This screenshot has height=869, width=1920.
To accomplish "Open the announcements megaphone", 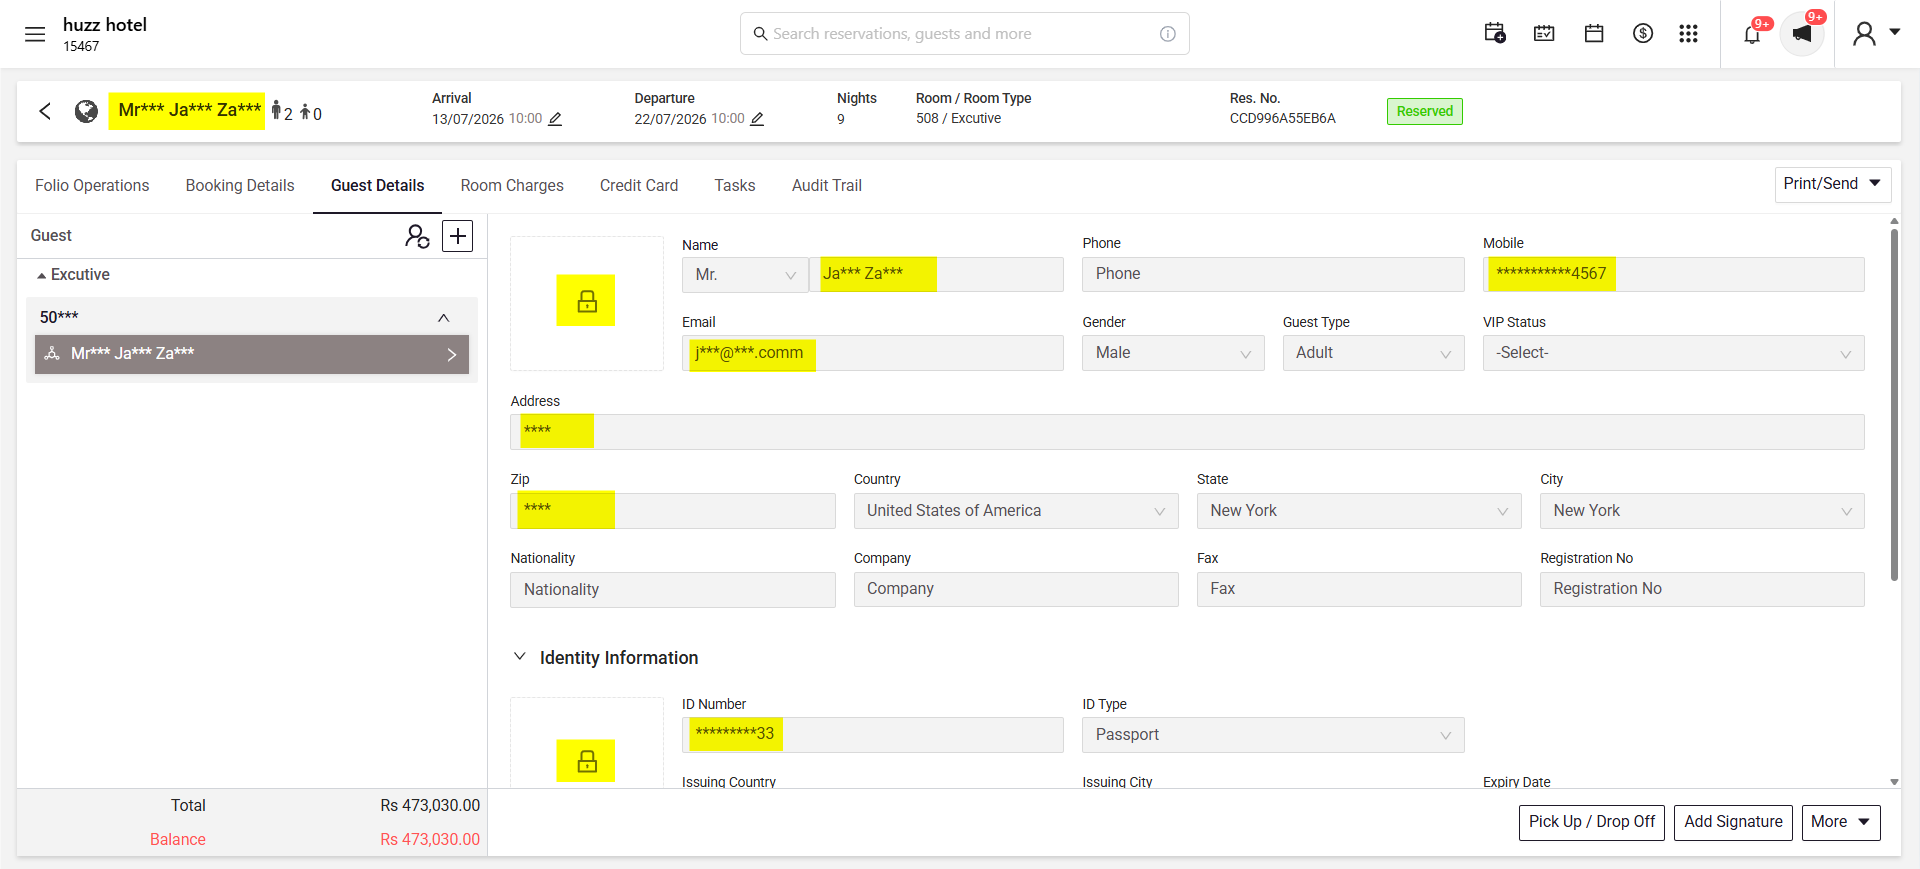I will [1802, 34].
